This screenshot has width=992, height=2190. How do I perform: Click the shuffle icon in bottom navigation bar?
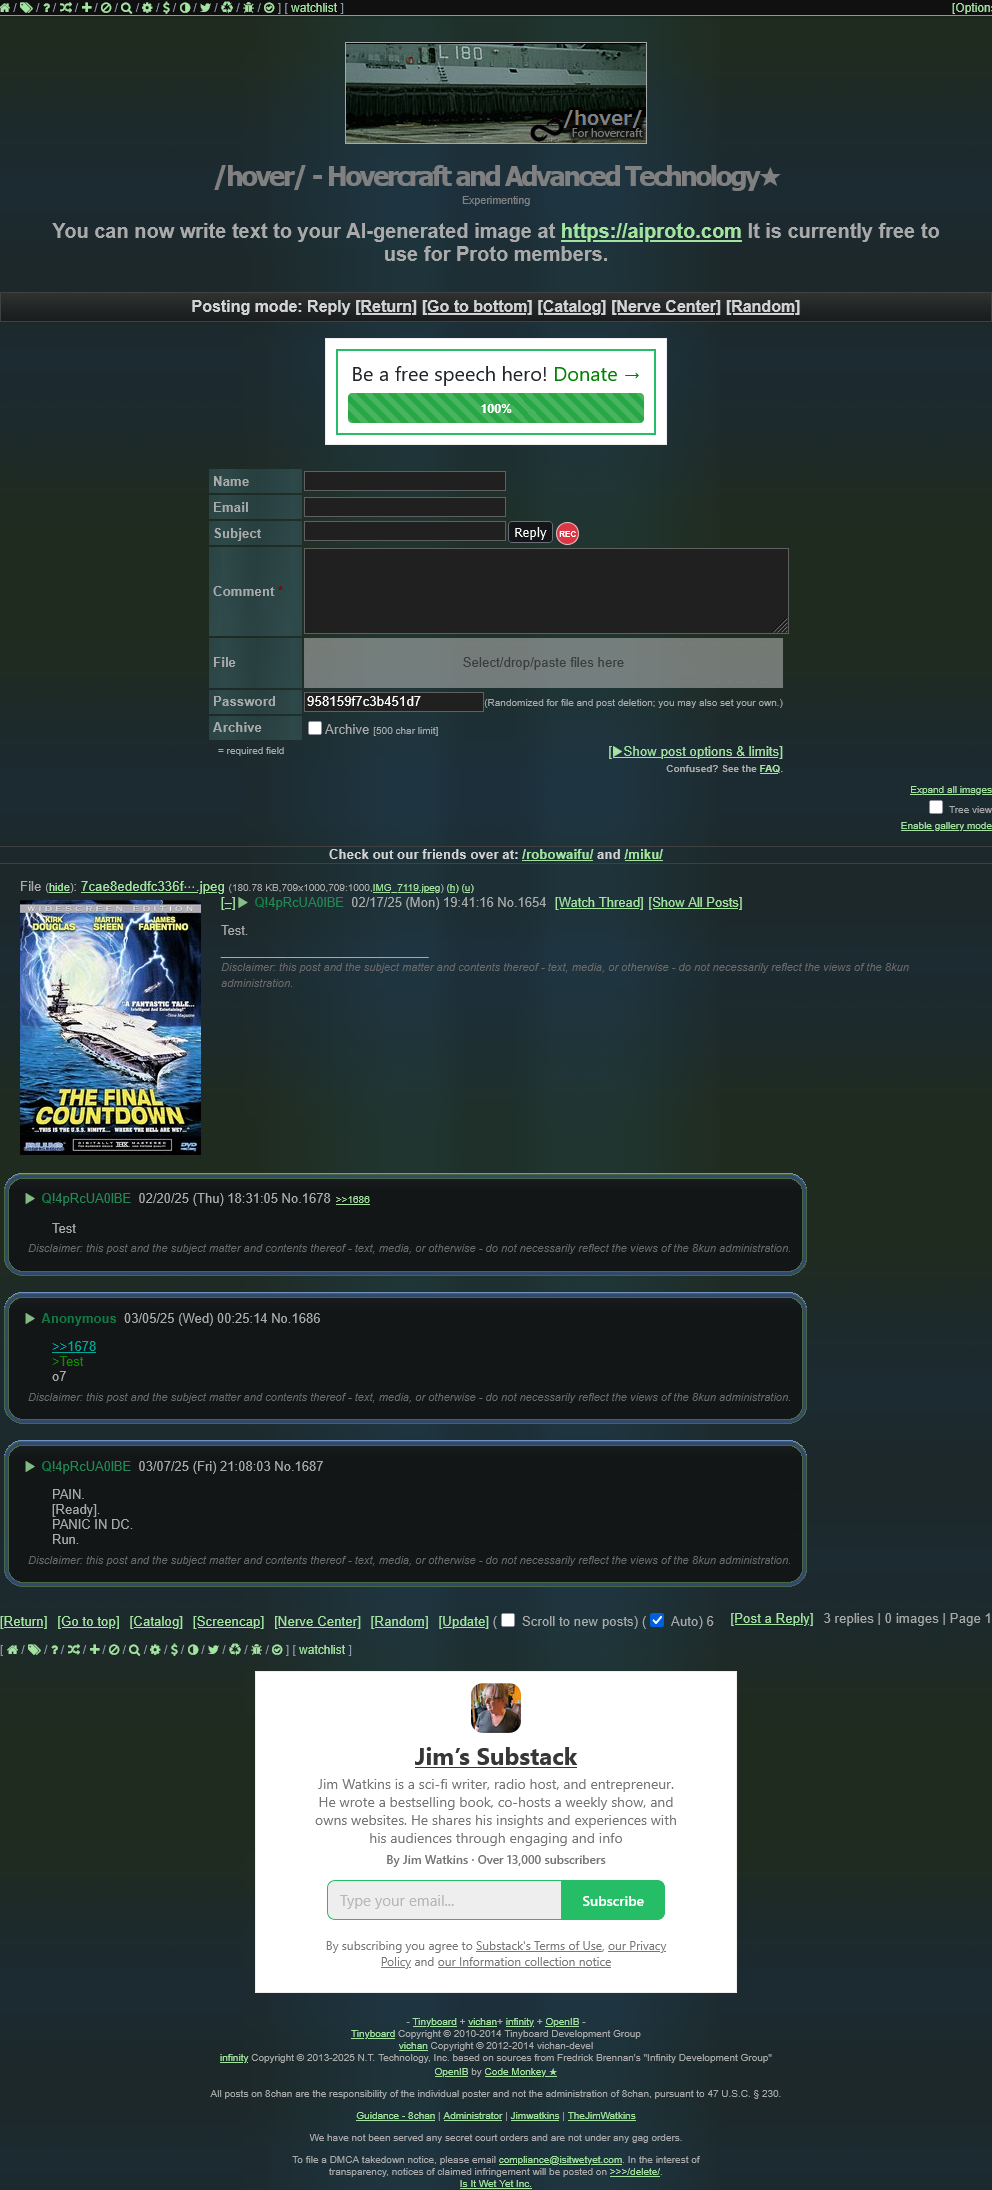coord(74,1650)
